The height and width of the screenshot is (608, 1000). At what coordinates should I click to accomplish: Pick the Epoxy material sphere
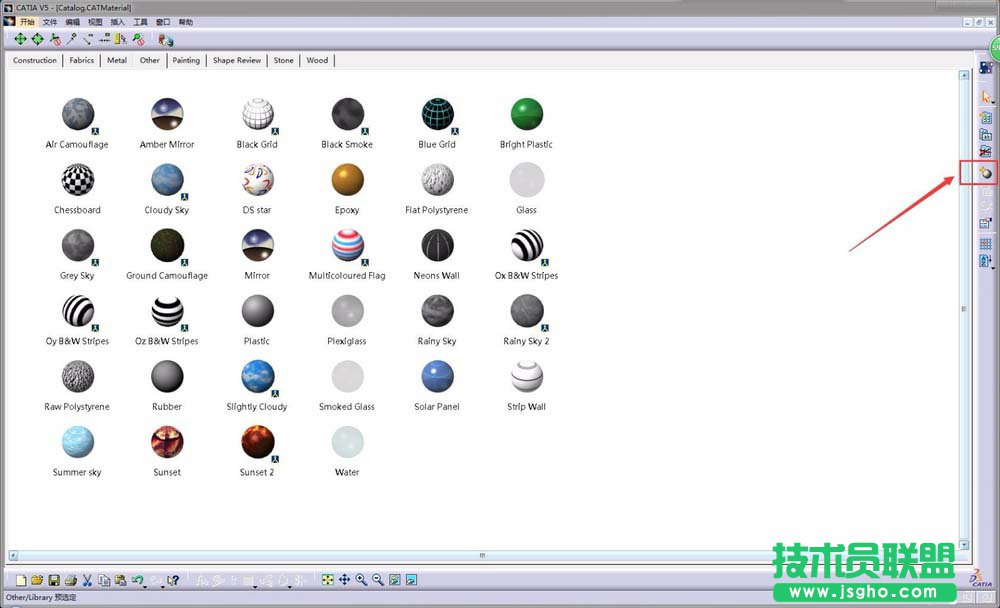pos(347,181)
